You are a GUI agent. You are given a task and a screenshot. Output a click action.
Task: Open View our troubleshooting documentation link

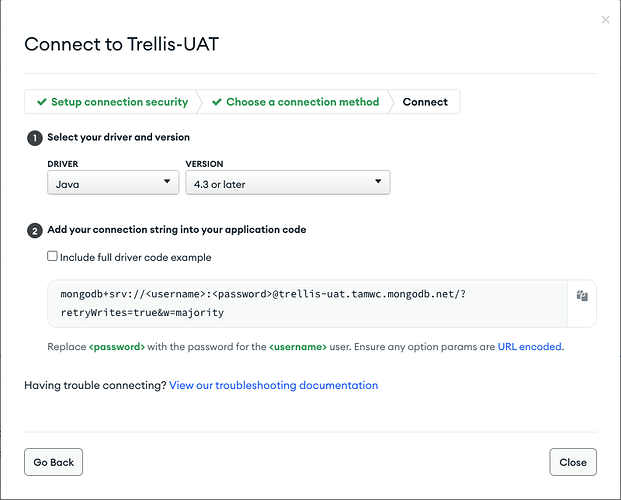tap(273, 385)
